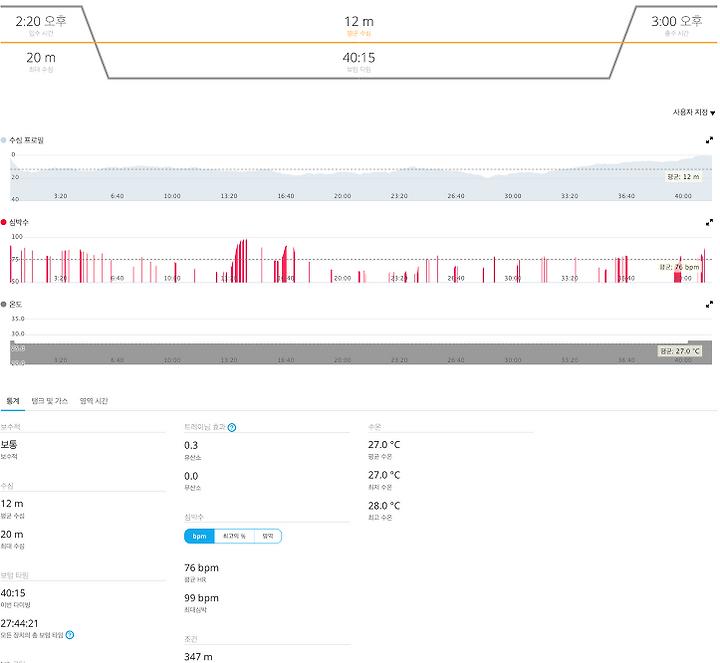Click the 347 m condition value
Screen dimensions: 720x663
click(198, 657)
